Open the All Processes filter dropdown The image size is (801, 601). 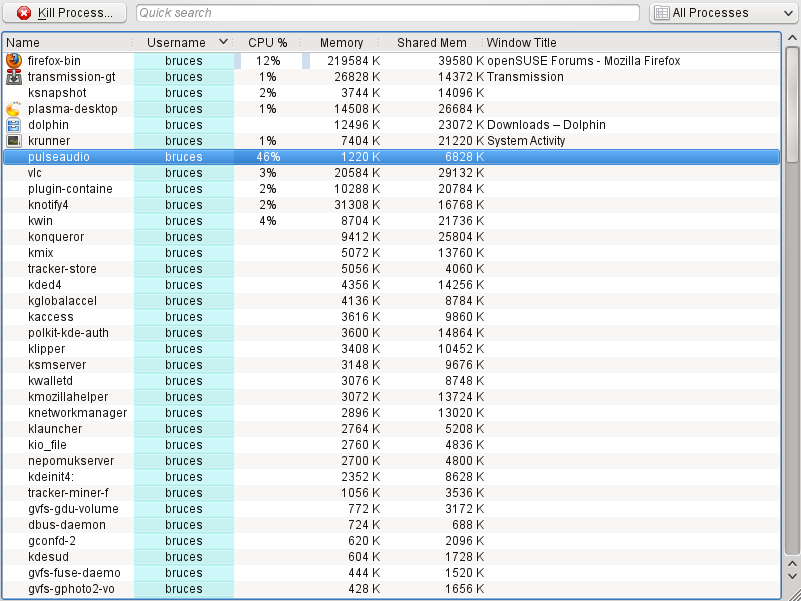(x=724, y=13)
